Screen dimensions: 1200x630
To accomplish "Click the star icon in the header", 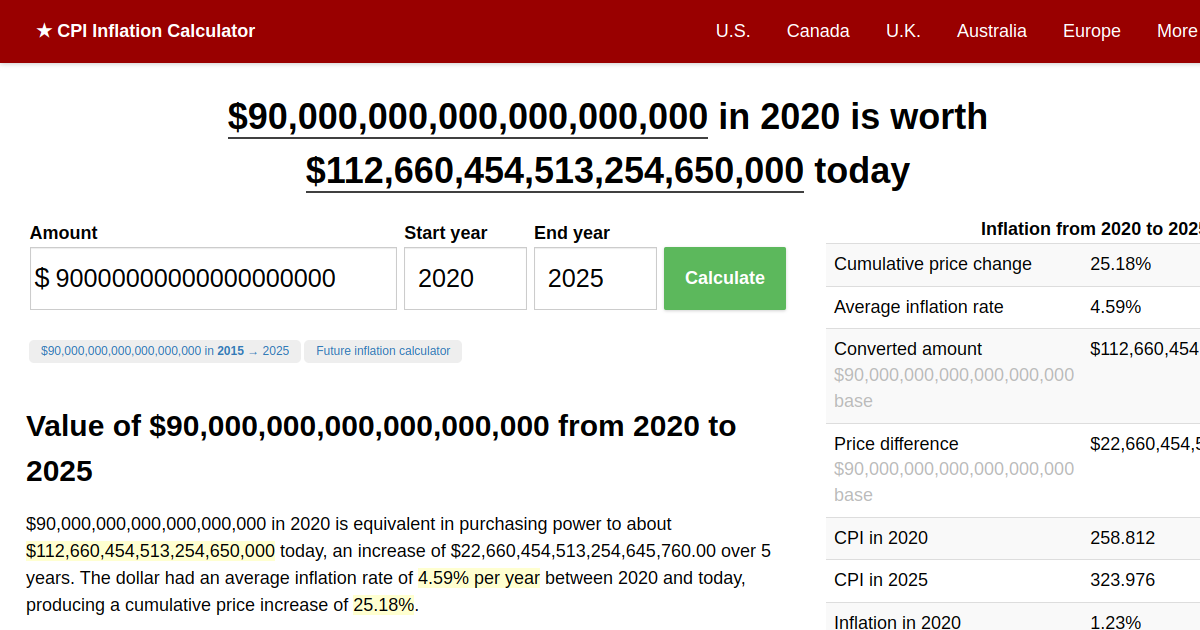I will click(x=42, y=31).
